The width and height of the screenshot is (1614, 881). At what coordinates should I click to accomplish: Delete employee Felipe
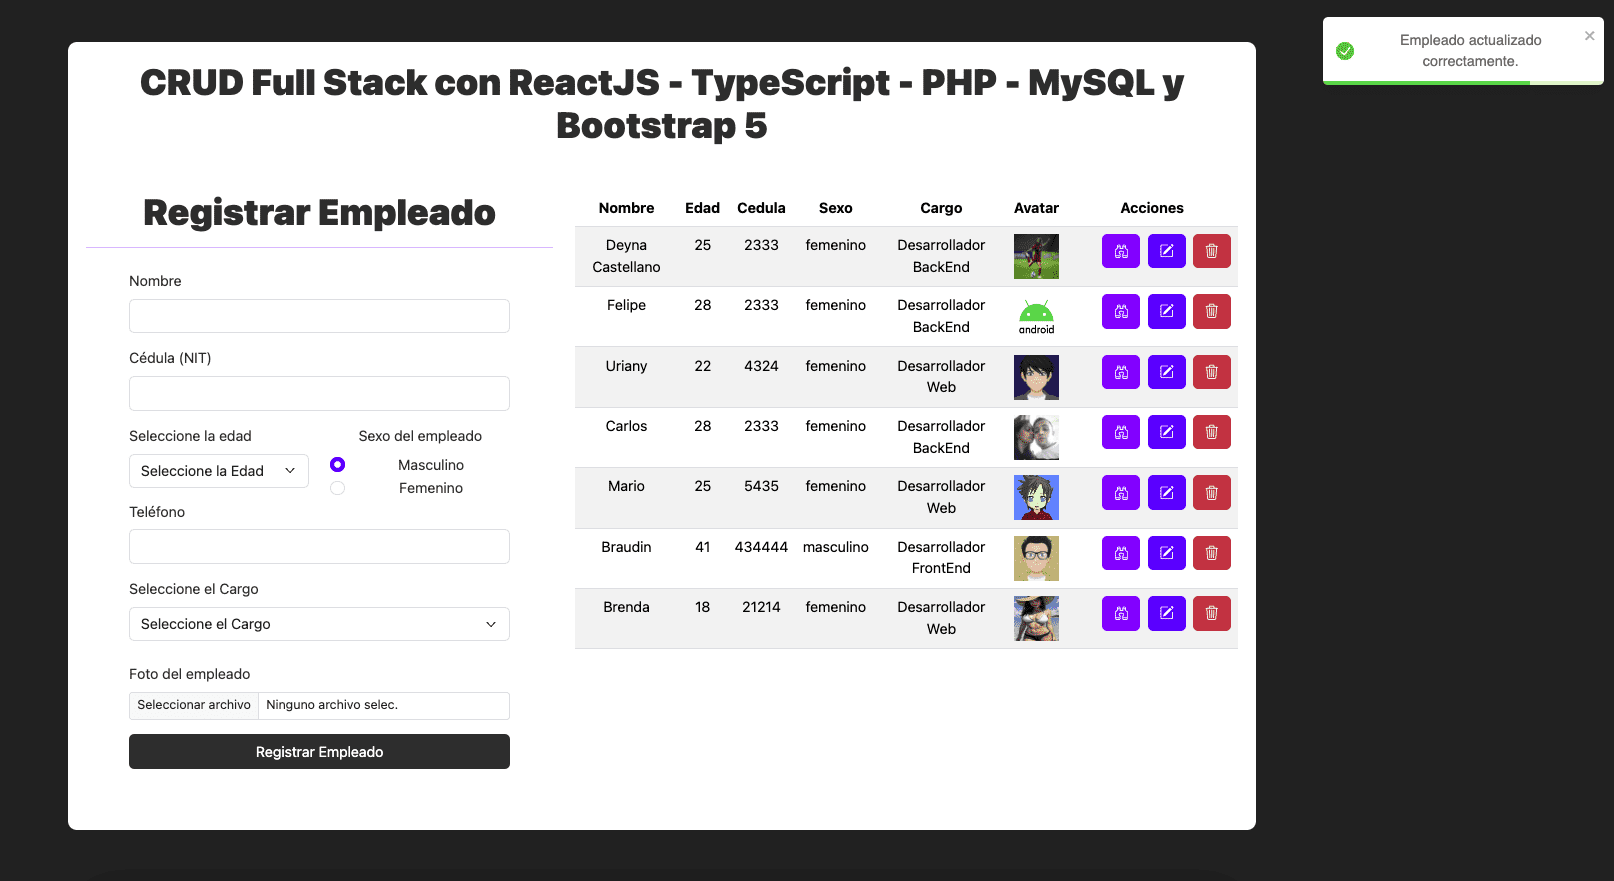pos(1212,311)
